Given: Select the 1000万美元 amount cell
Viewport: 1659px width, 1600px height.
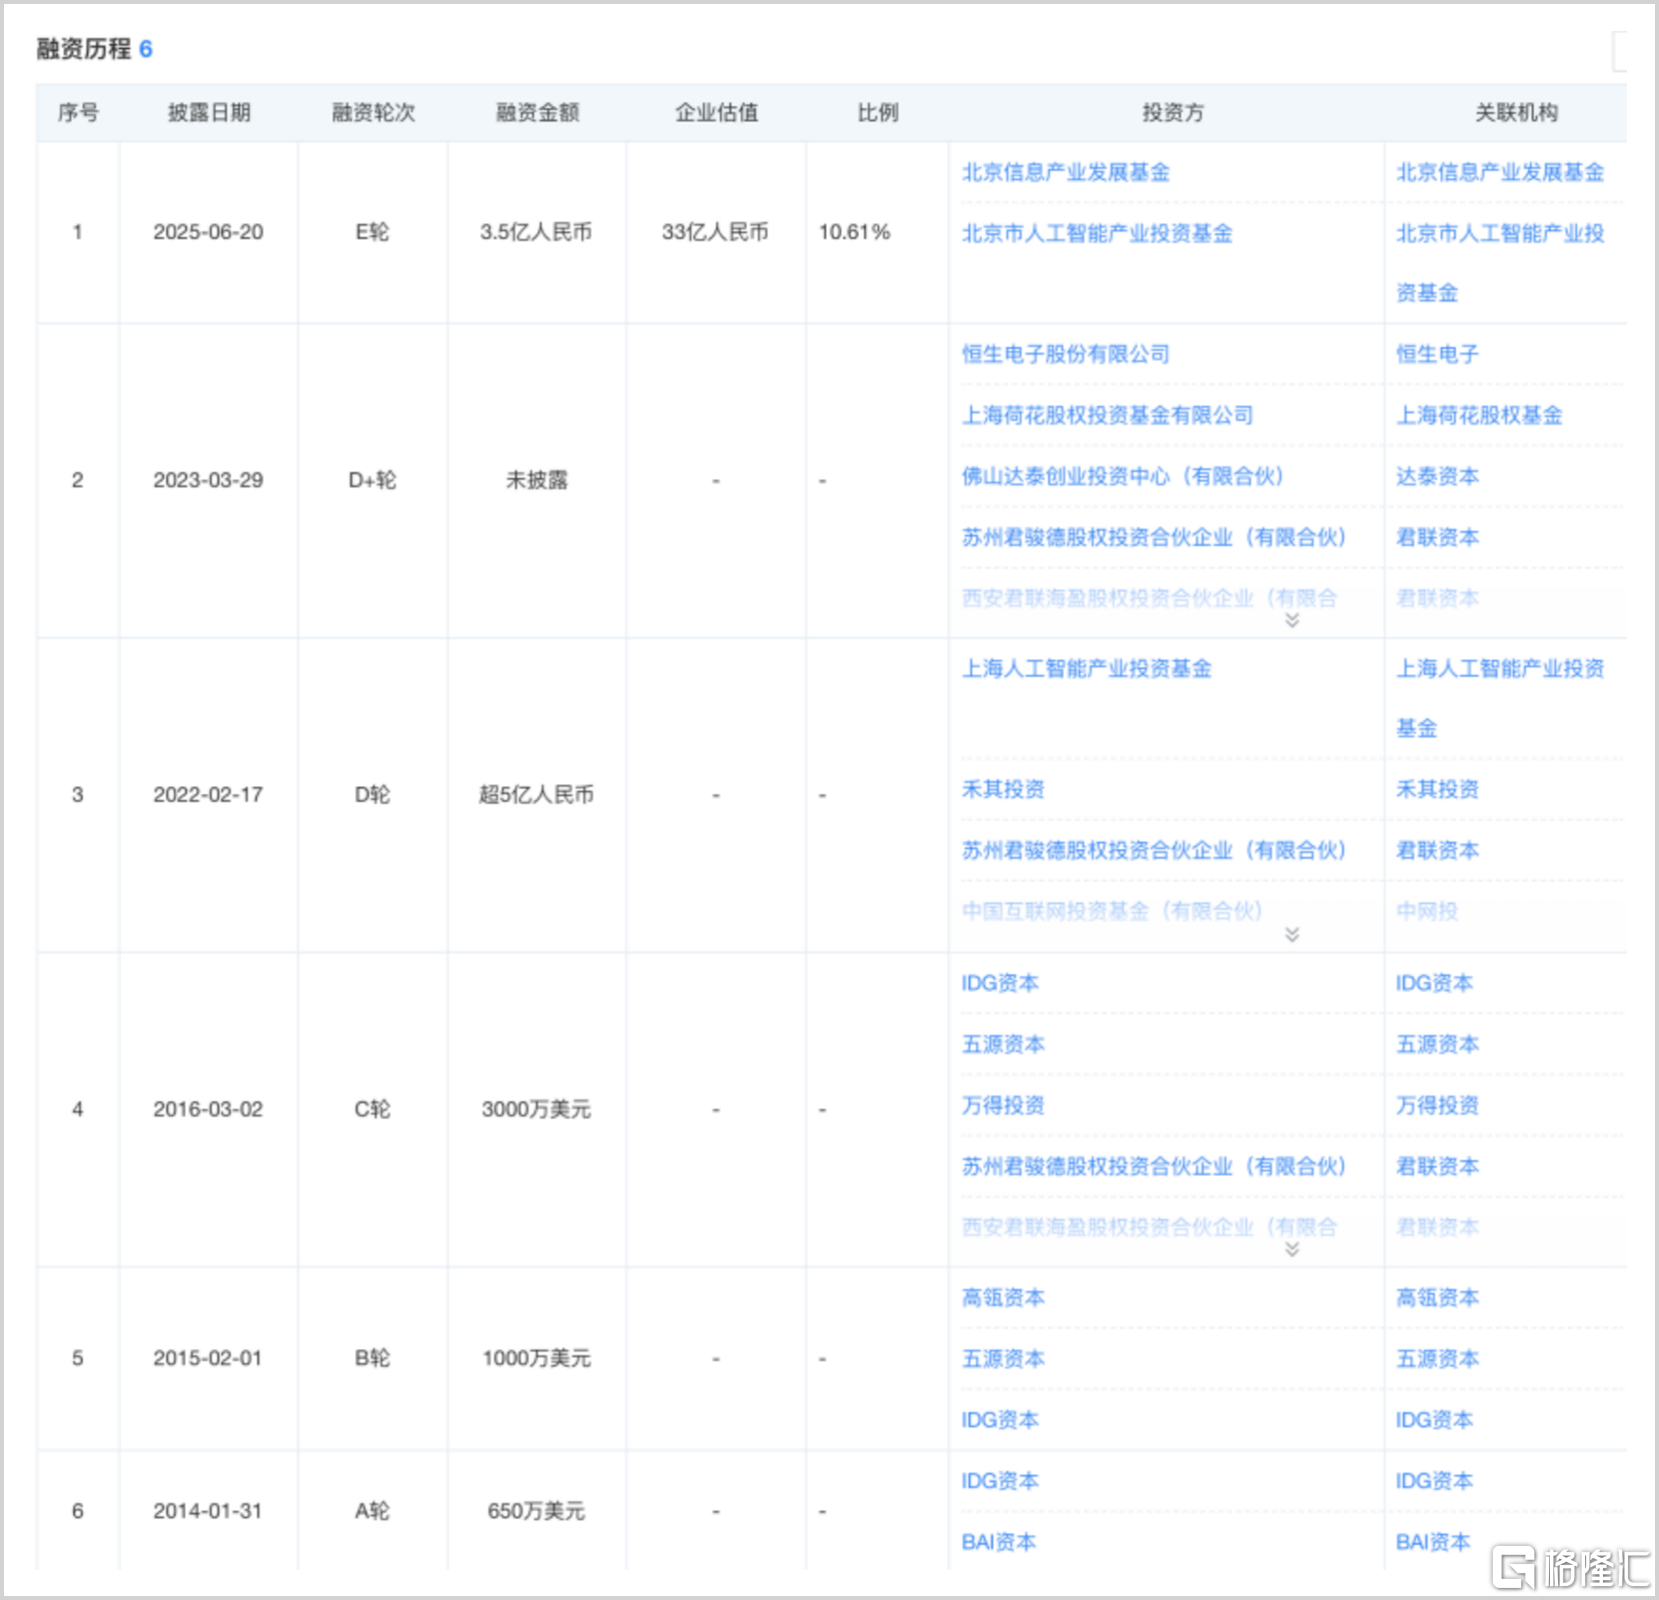Looking at the screenshot, I should (536, 1358).
